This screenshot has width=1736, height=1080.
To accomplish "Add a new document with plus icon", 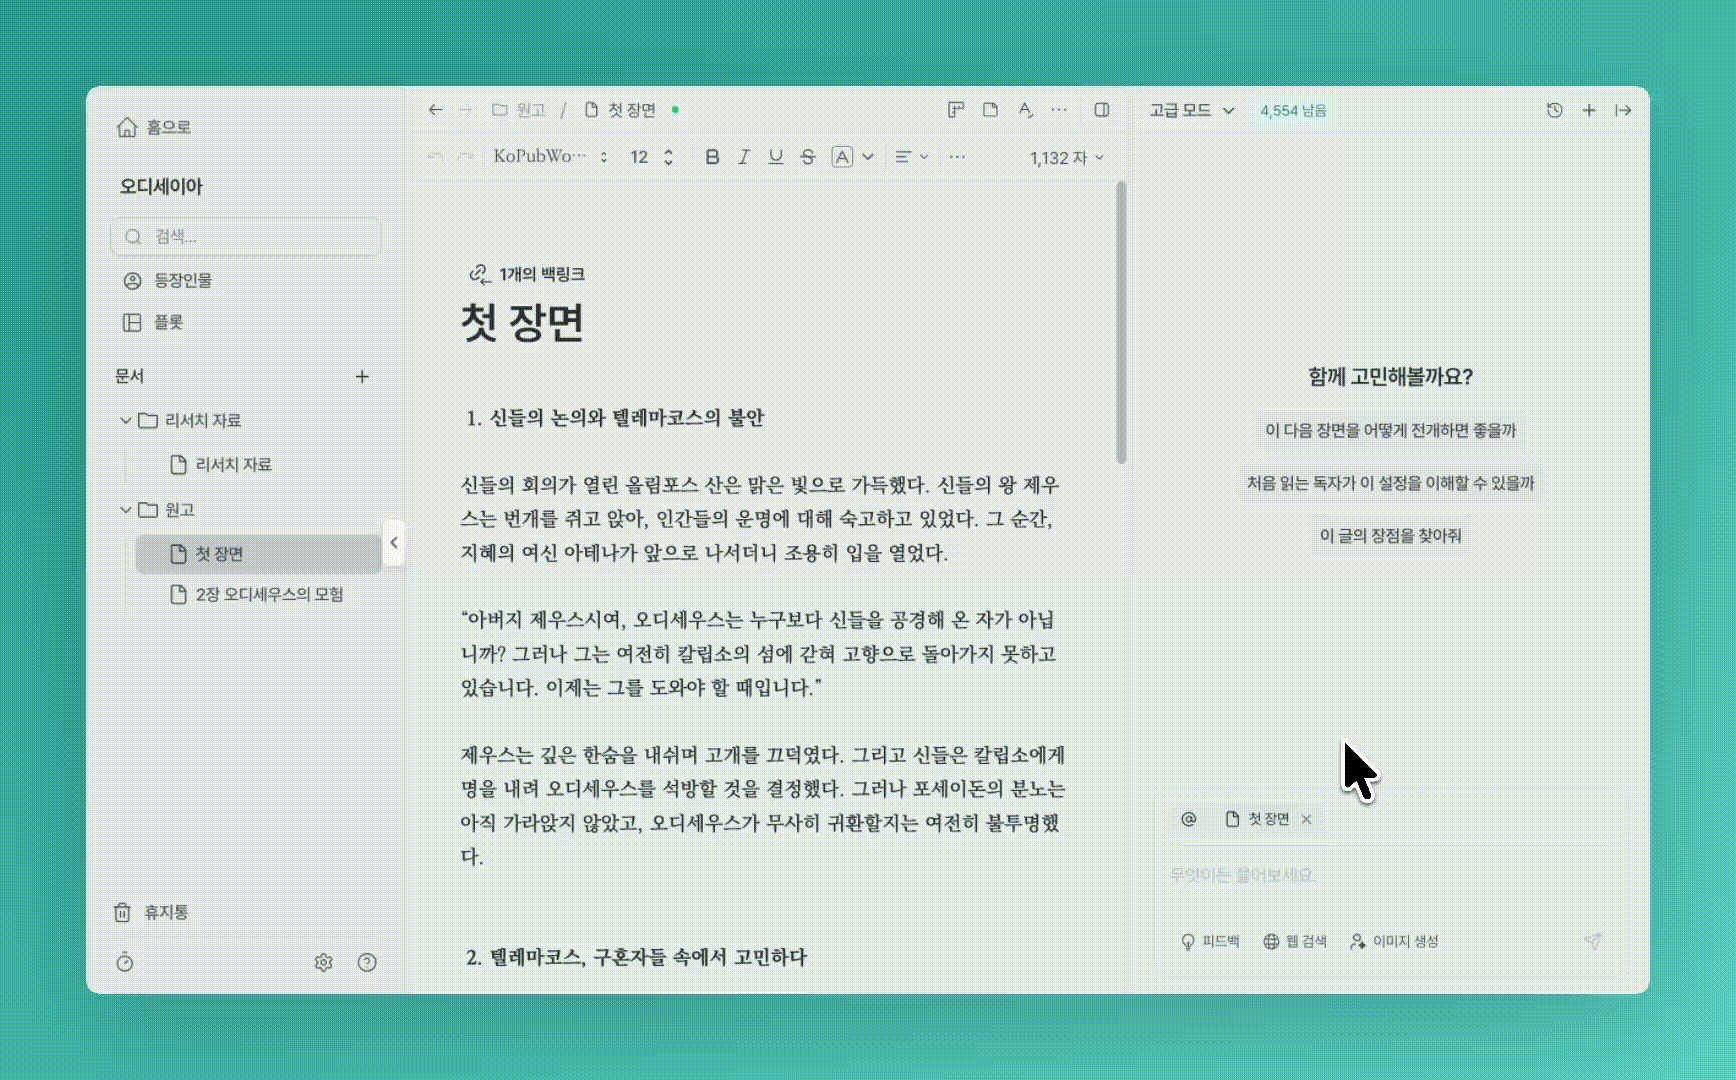I will [x=362, y=376].
